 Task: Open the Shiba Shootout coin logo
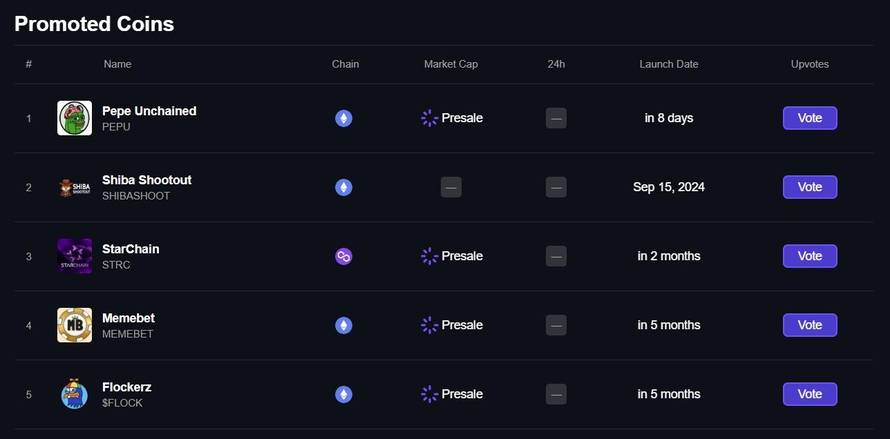click(74, 187)
